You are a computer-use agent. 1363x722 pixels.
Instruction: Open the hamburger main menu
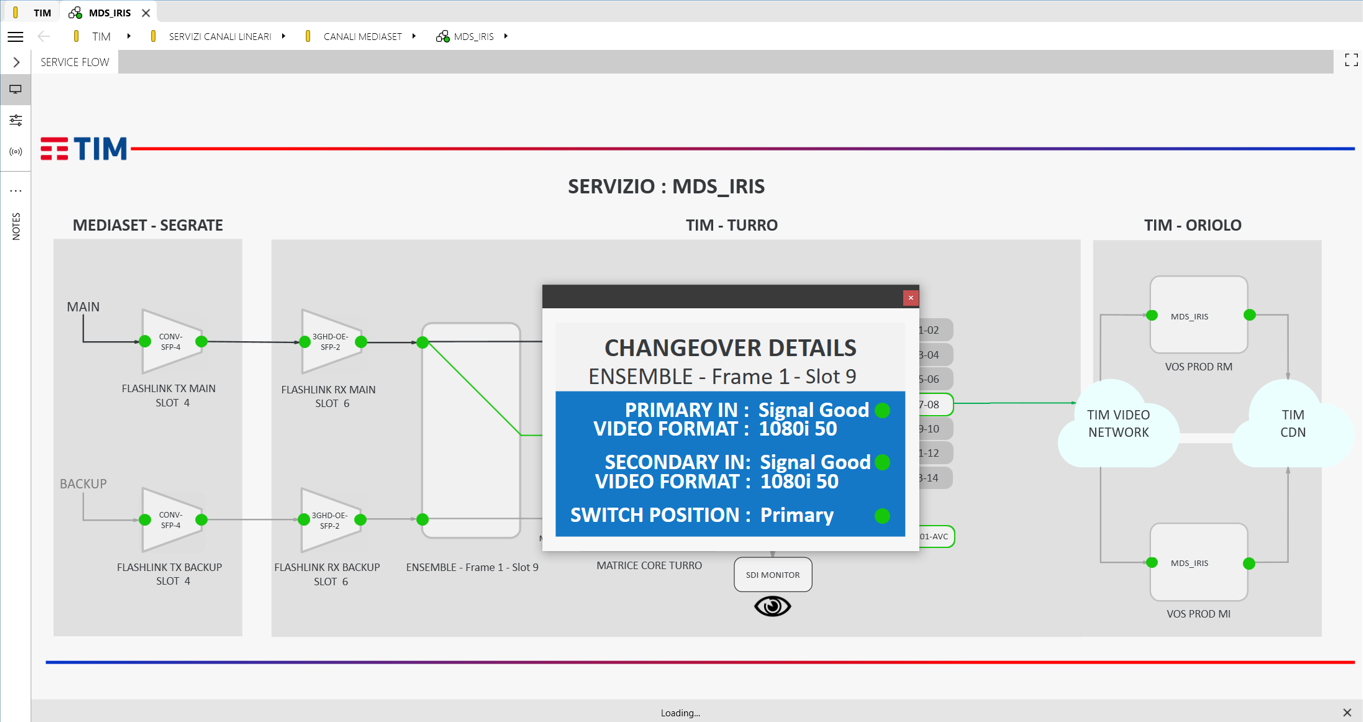[x=15, y=36]
